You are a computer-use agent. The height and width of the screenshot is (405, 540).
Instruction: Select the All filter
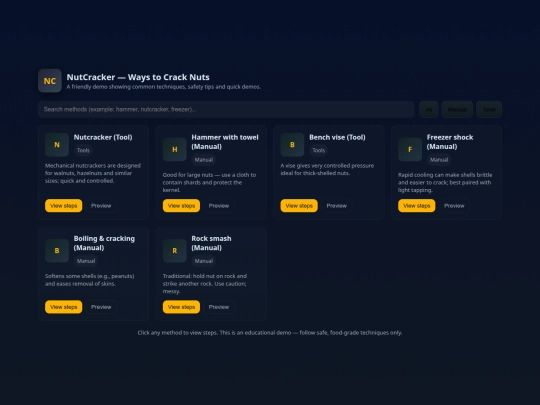pyautogui.click(x=429, y=110)
